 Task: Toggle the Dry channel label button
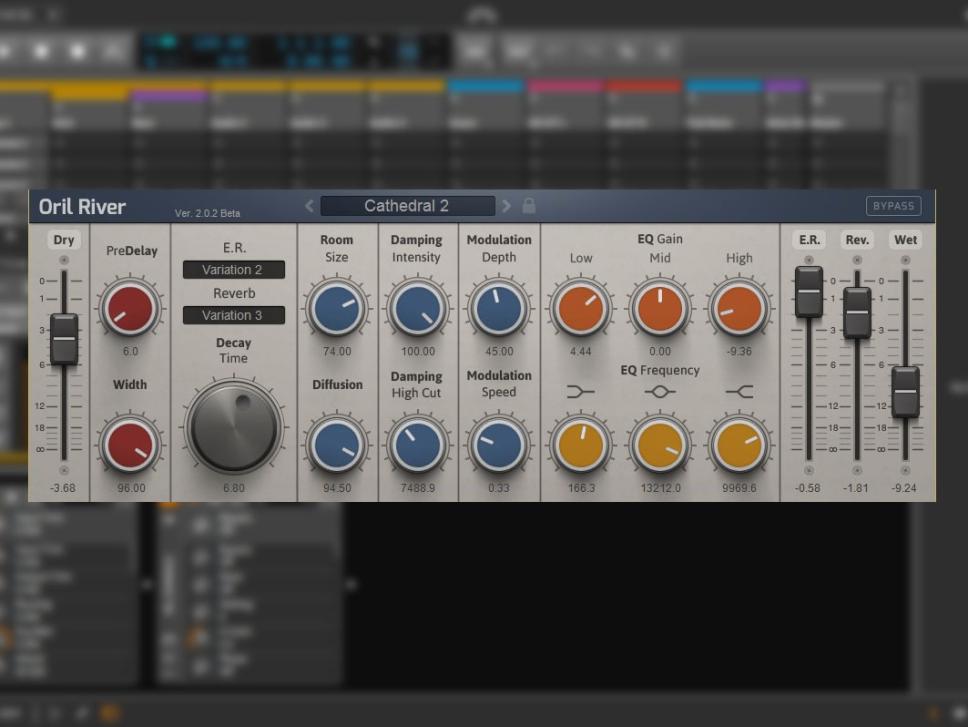(64, 240)
